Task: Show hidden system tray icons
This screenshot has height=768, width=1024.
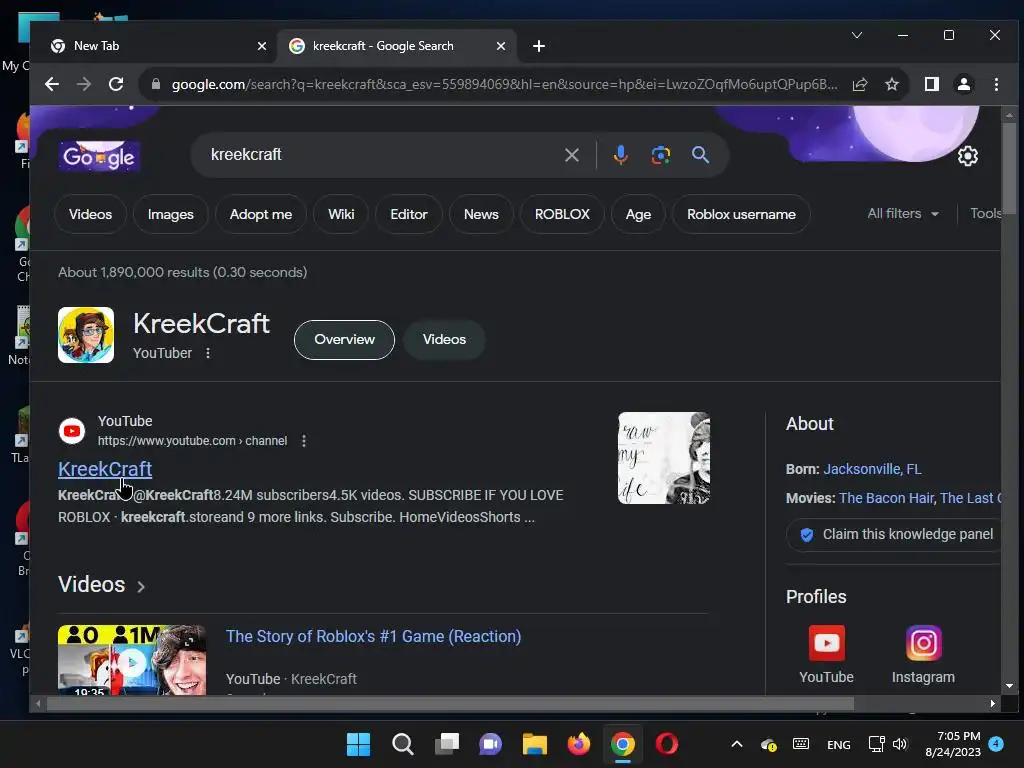Action: (737, 744)
